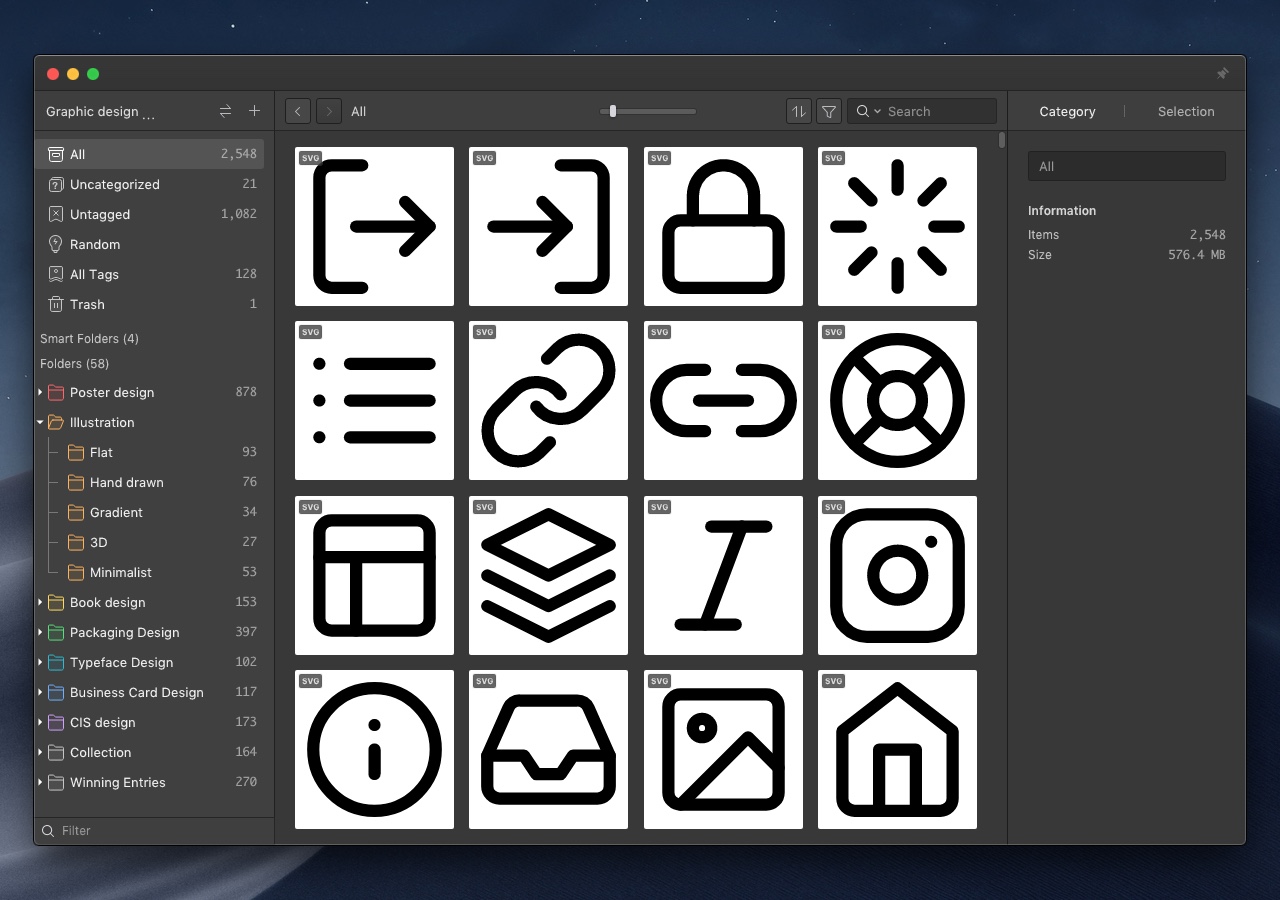Click the Smart Folders (4) header
The image size is (1280, 900).
coord(89,339)
